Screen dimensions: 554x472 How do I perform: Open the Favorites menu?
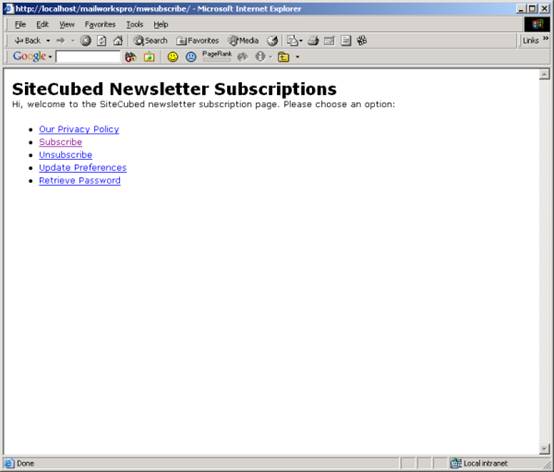(x=100, y=24)
